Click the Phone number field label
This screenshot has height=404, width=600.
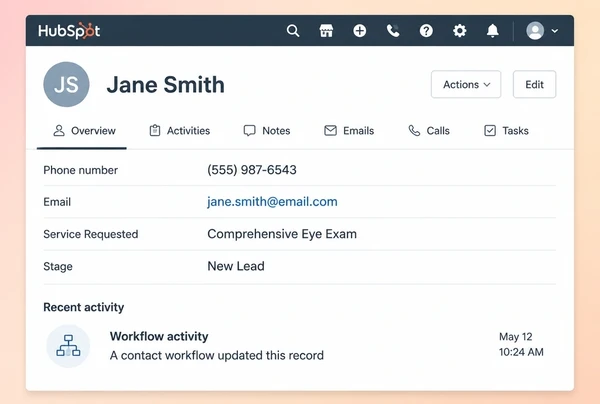80,170
